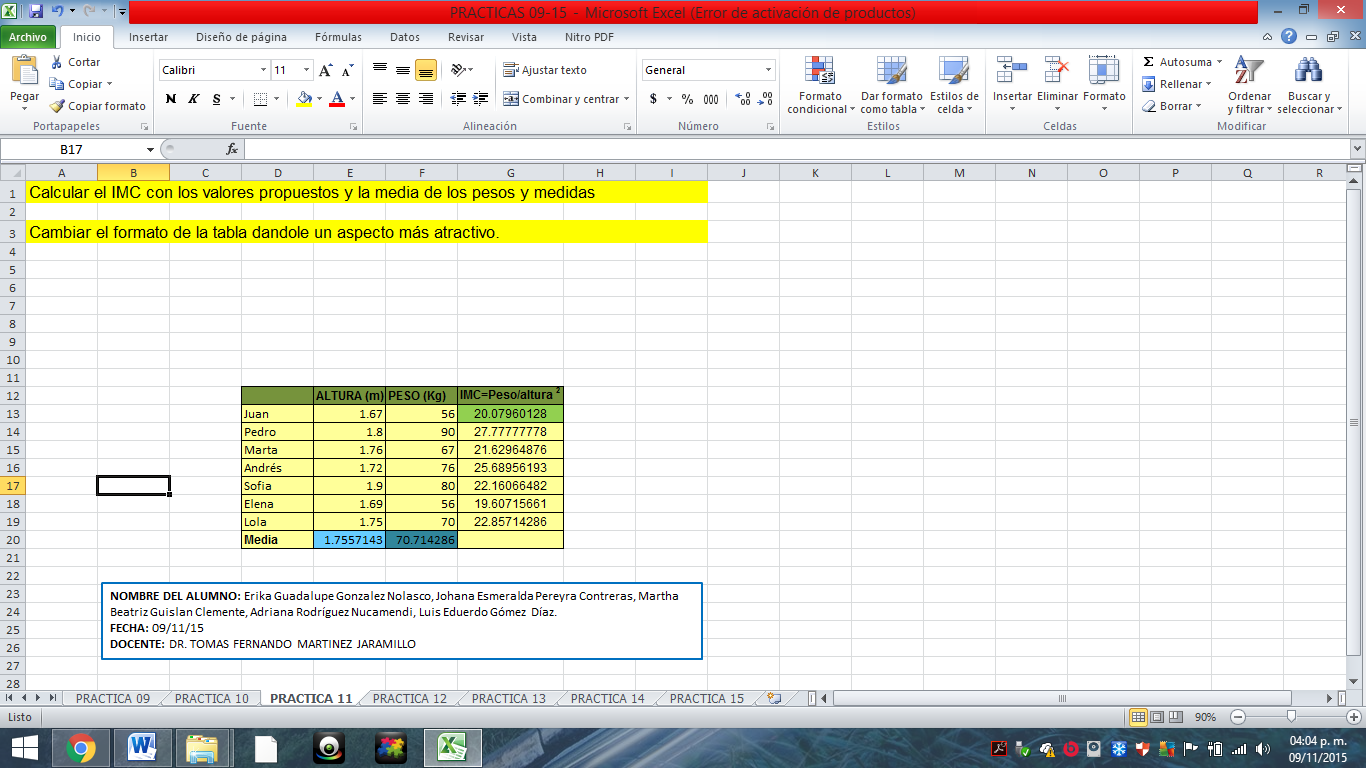The image size is (1366, 768).
Task: Open Formato condicional
Action: (x=821, y=85)
